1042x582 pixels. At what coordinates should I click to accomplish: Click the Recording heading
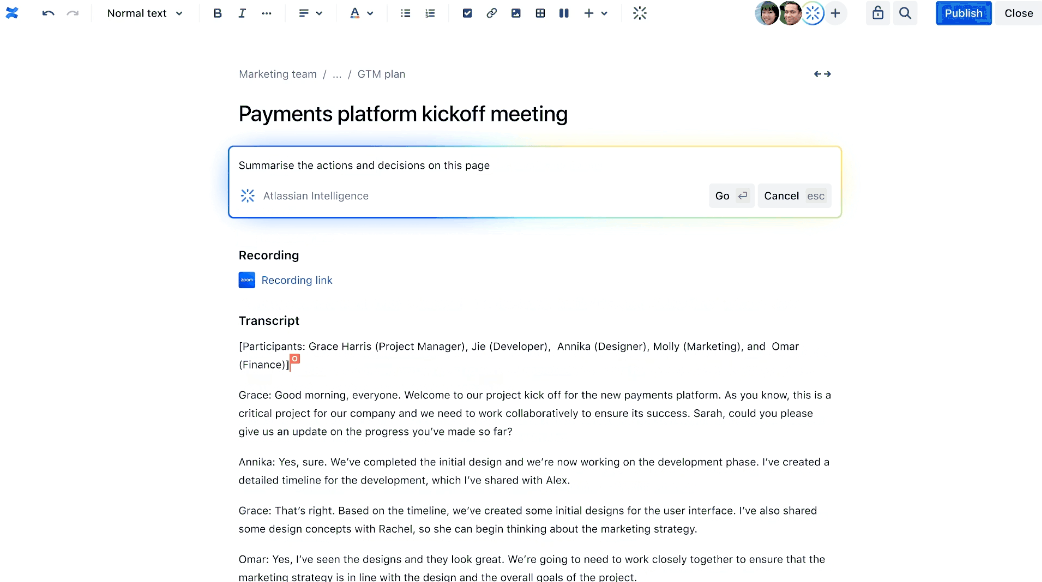click(268, 255)
